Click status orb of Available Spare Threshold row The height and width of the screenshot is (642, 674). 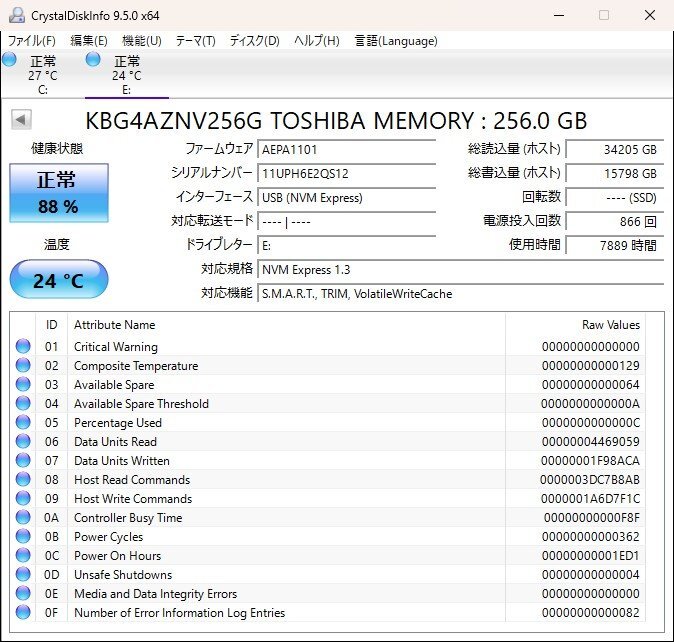click(23, 404)
